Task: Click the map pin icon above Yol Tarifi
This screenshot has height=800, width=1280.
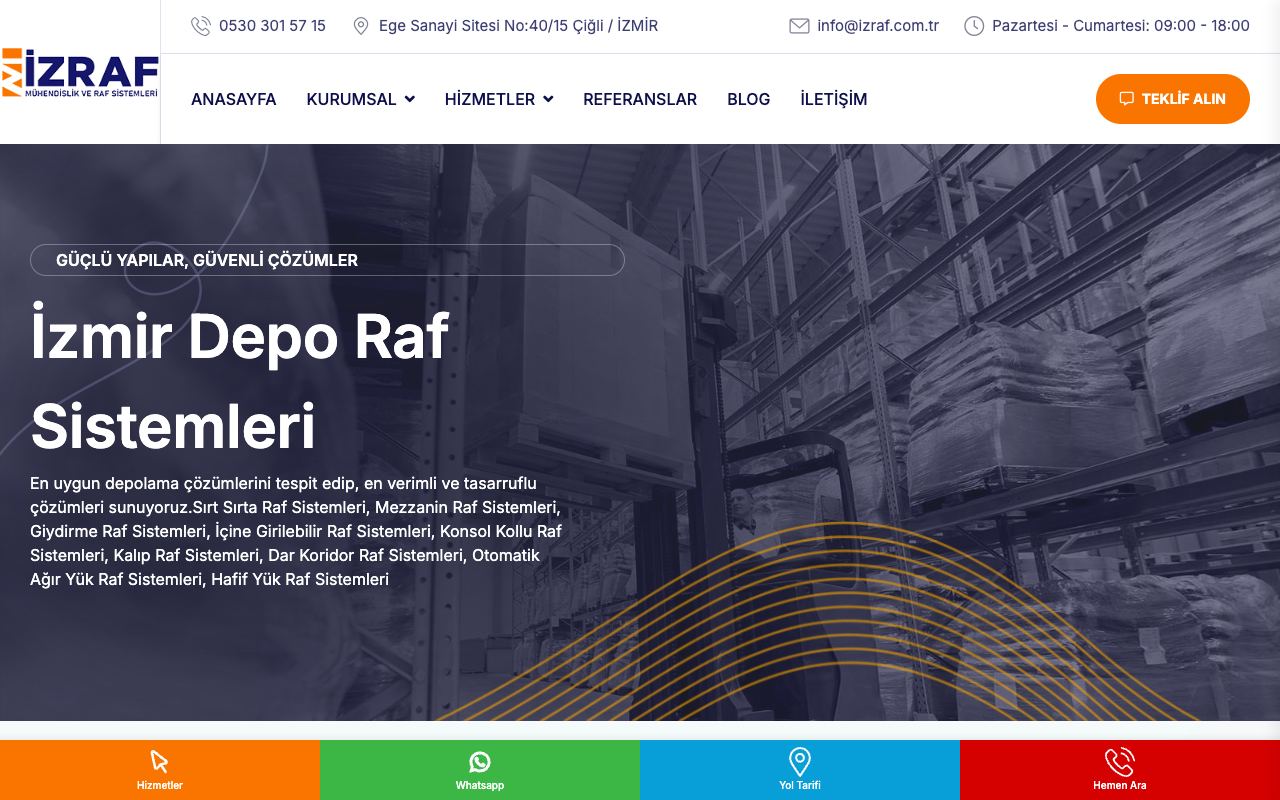Action: tap(800, 762)
